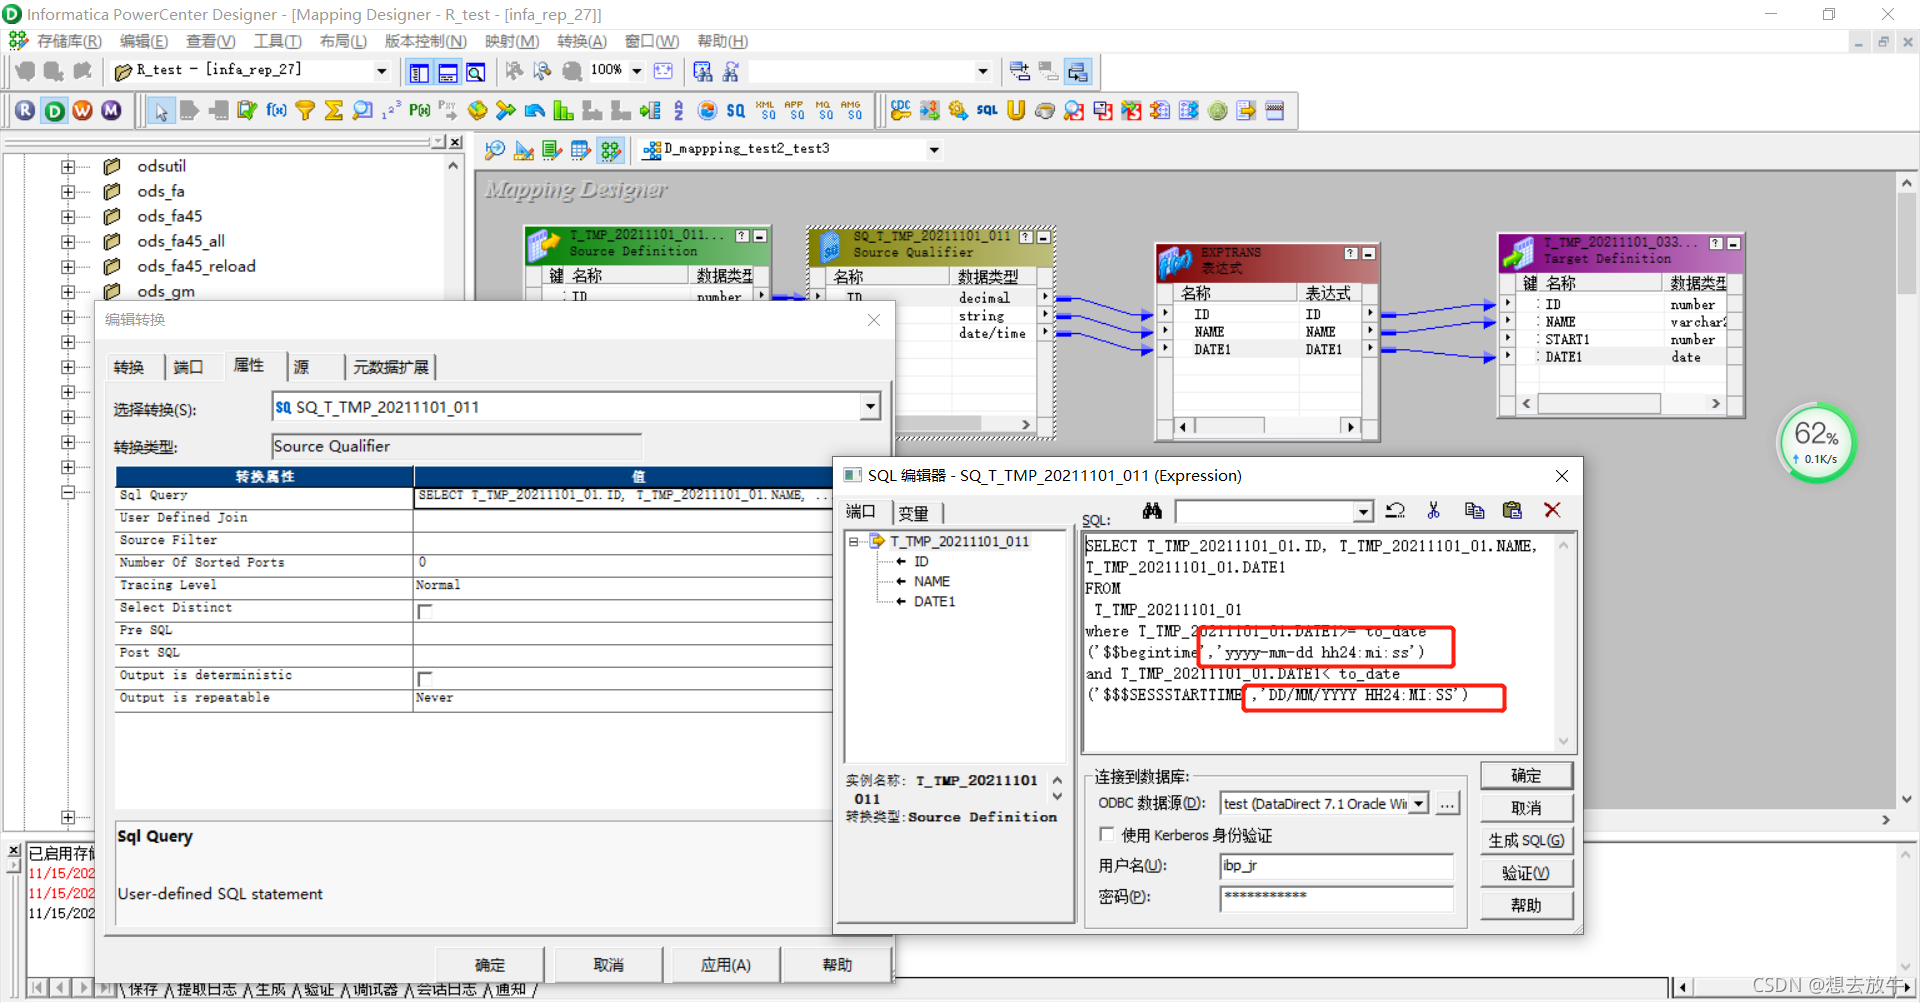Click the binoculars find icon in SQL editor
Viewport: 1920px width, 1003px height.
(1152, 511)
